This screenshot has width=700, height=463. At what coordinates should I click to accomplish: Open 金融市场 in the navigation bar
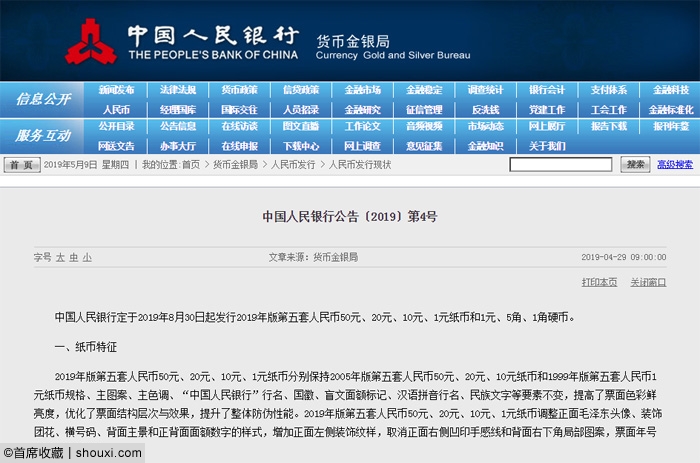[362, 90]
